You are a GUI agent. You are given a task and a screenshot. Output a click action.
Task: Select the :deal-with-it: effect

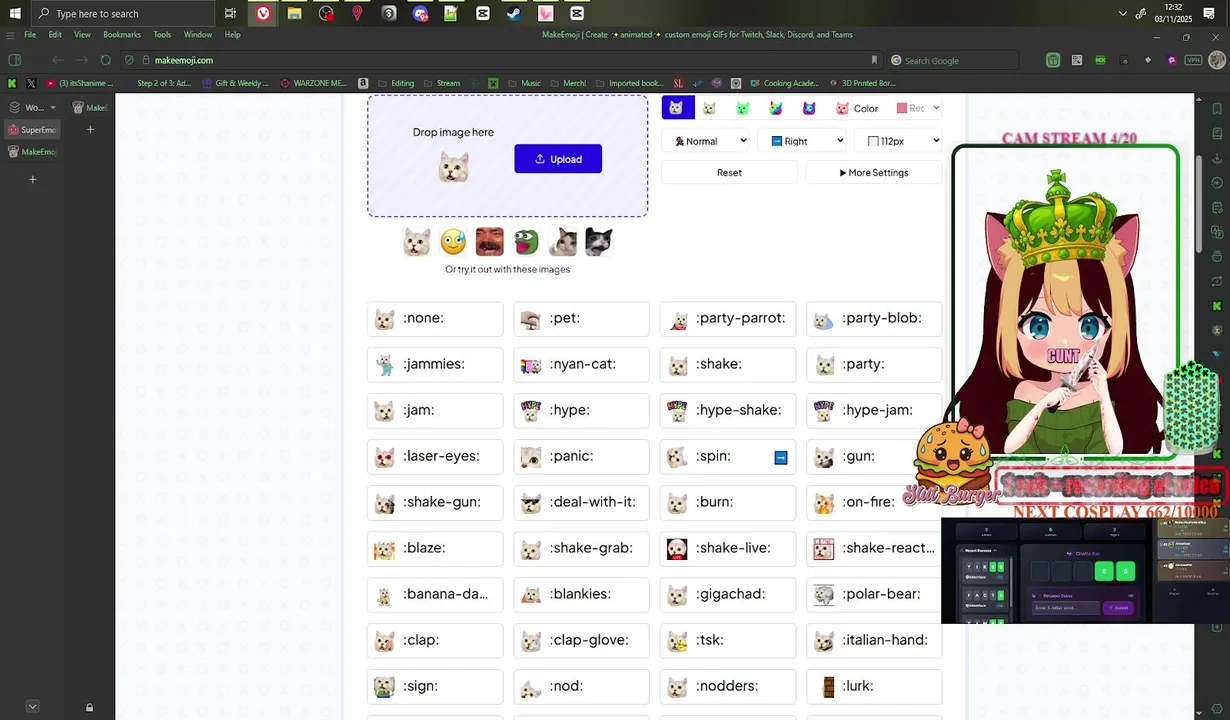581,502
